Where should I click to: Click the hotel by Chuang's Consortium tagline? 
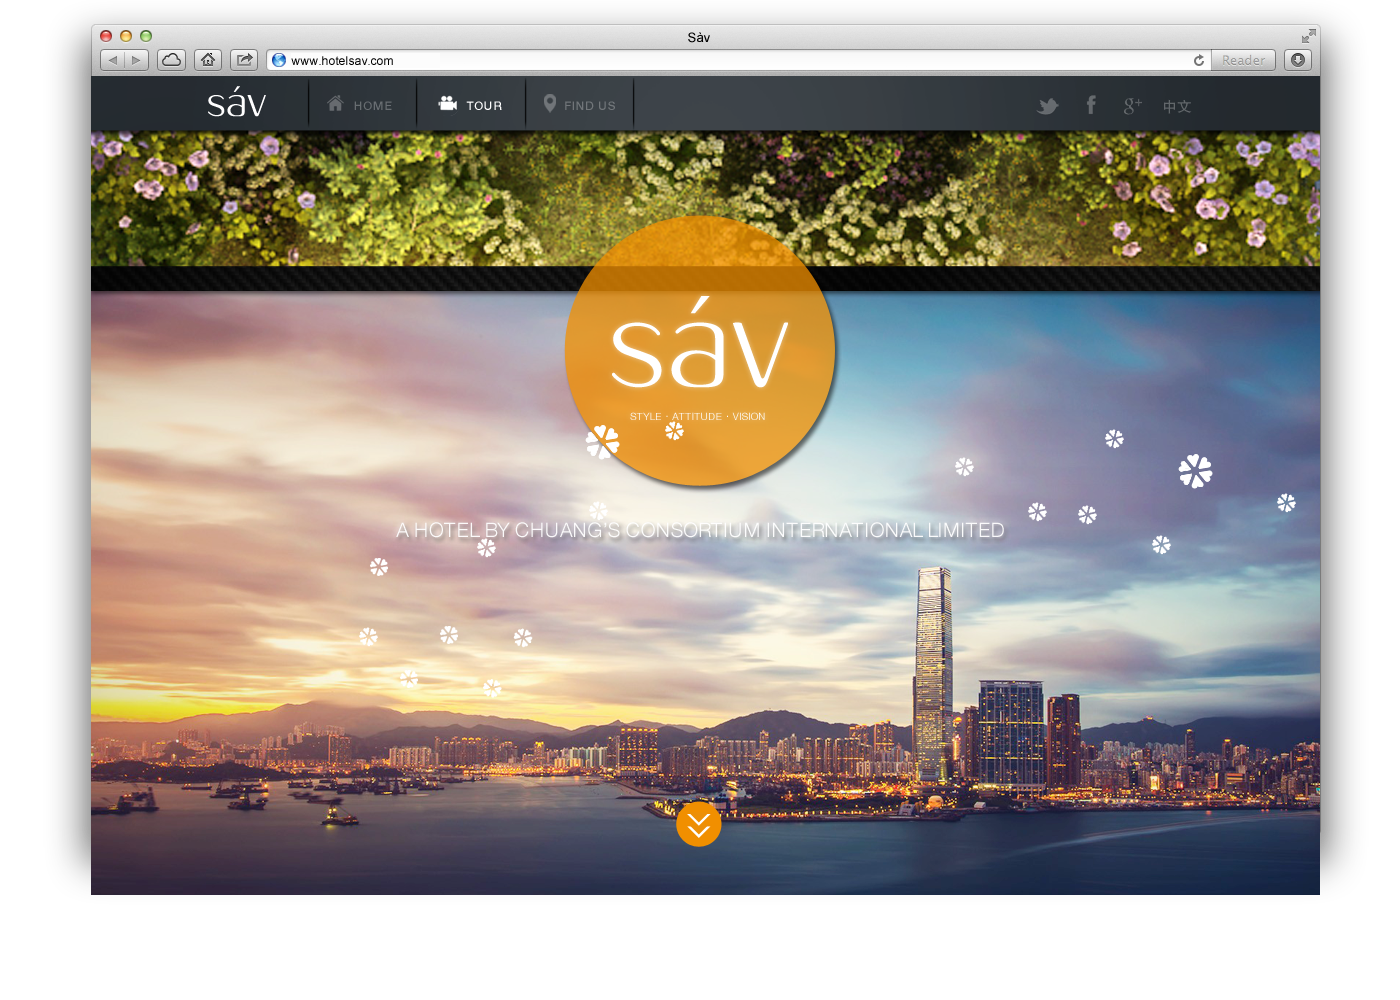[x=700, y=531]
